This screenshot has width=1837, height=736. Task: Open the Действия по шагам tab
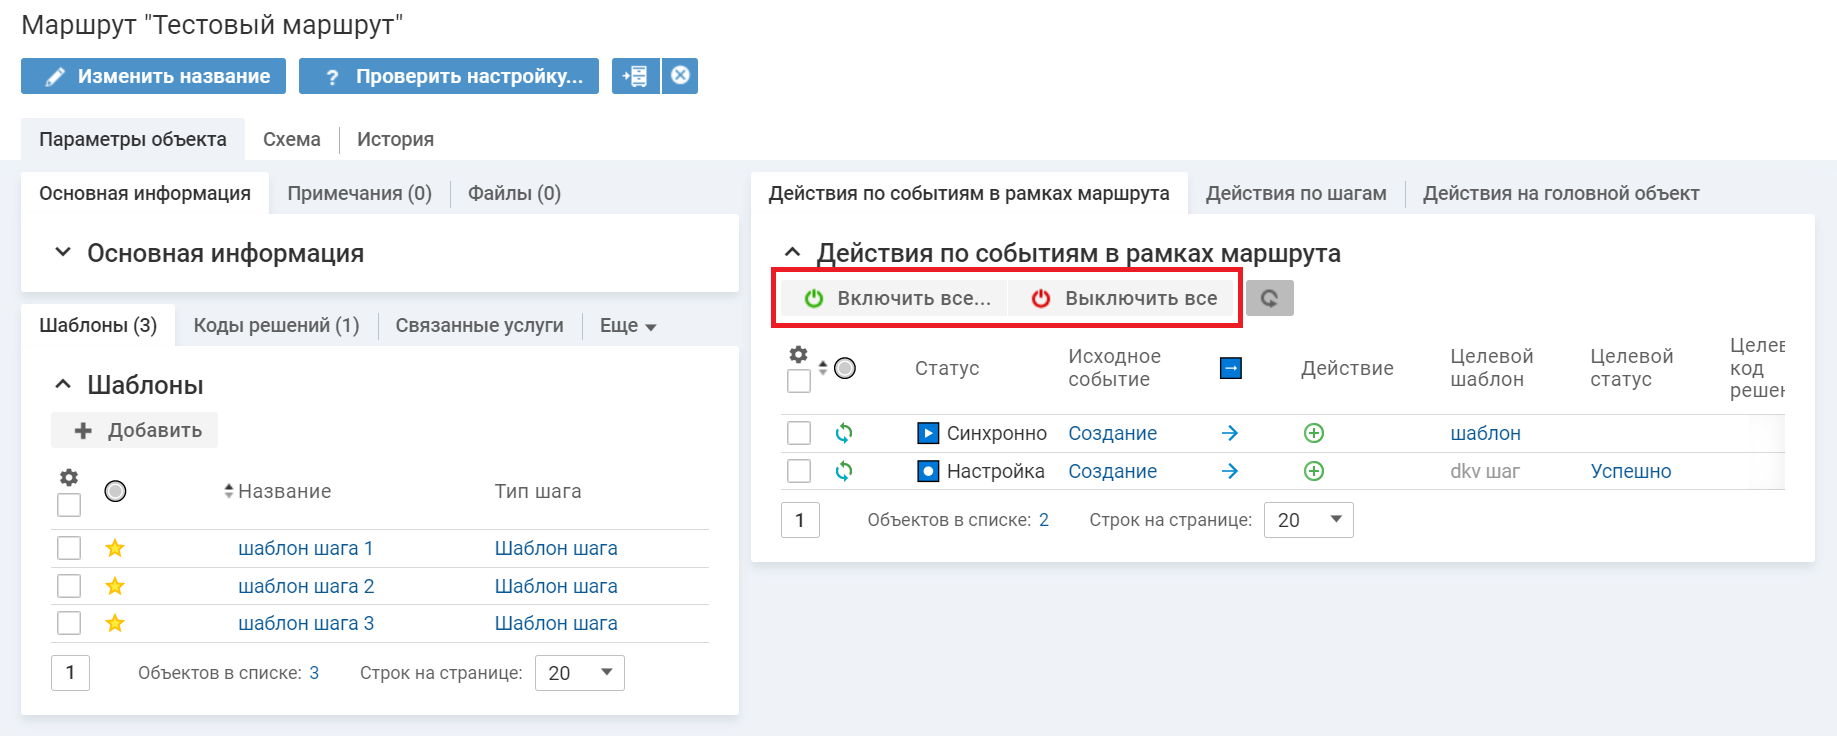coord(1295,193)
